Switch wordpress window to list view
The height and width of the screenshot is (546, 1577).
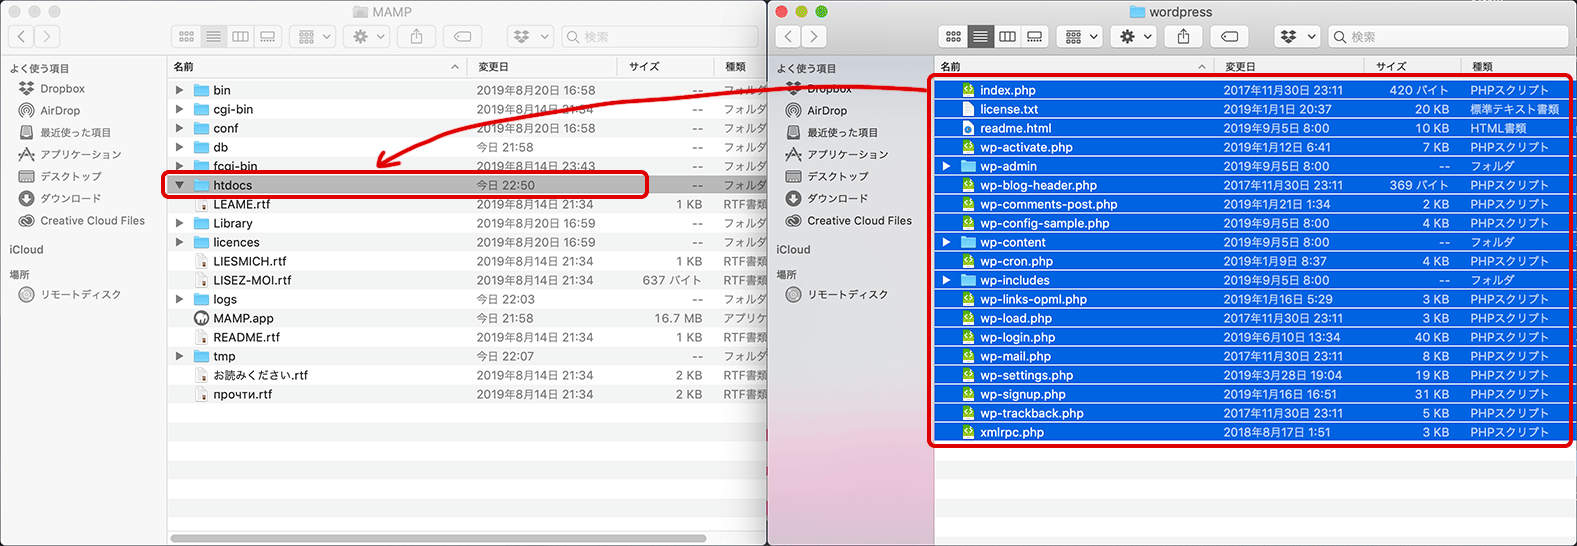(980, 37)
